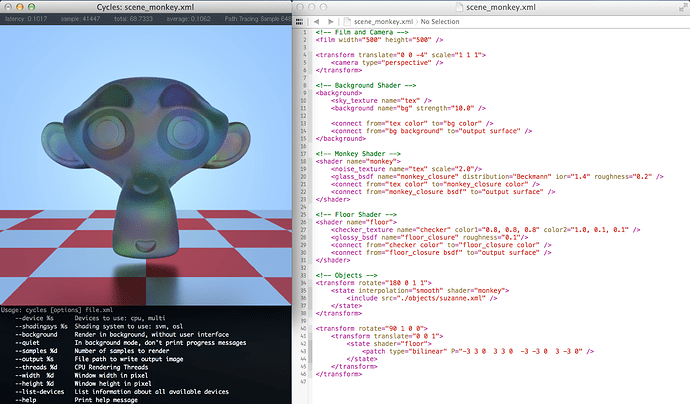The width and height of the screenshot is (690, 404).
Task: Minimize the Cycles render window
Action: (x=19, y=7)
